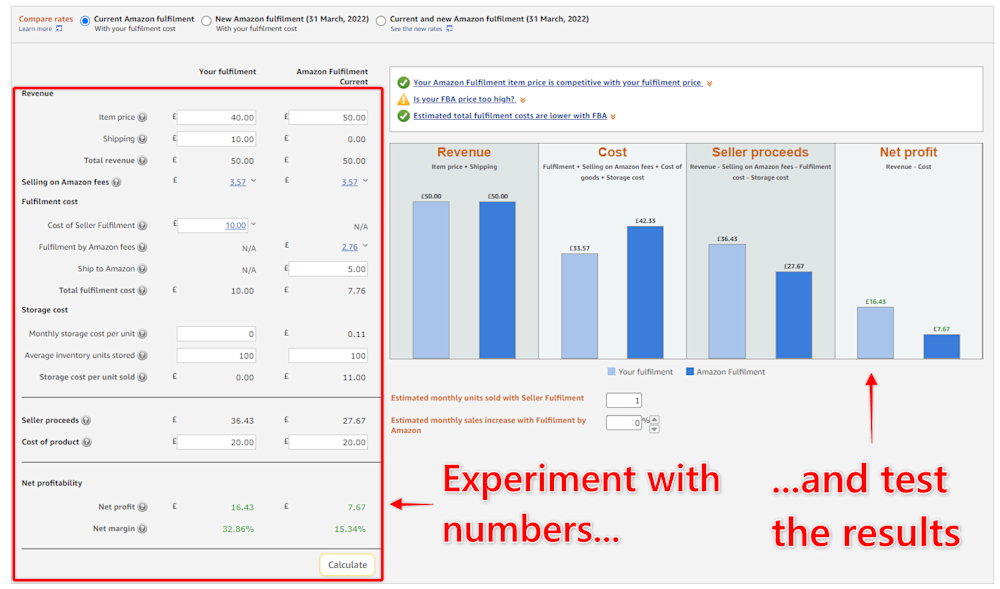Open help icon beside Ship to Amazon
The image size is (1000, 589).
click(143, 269)
